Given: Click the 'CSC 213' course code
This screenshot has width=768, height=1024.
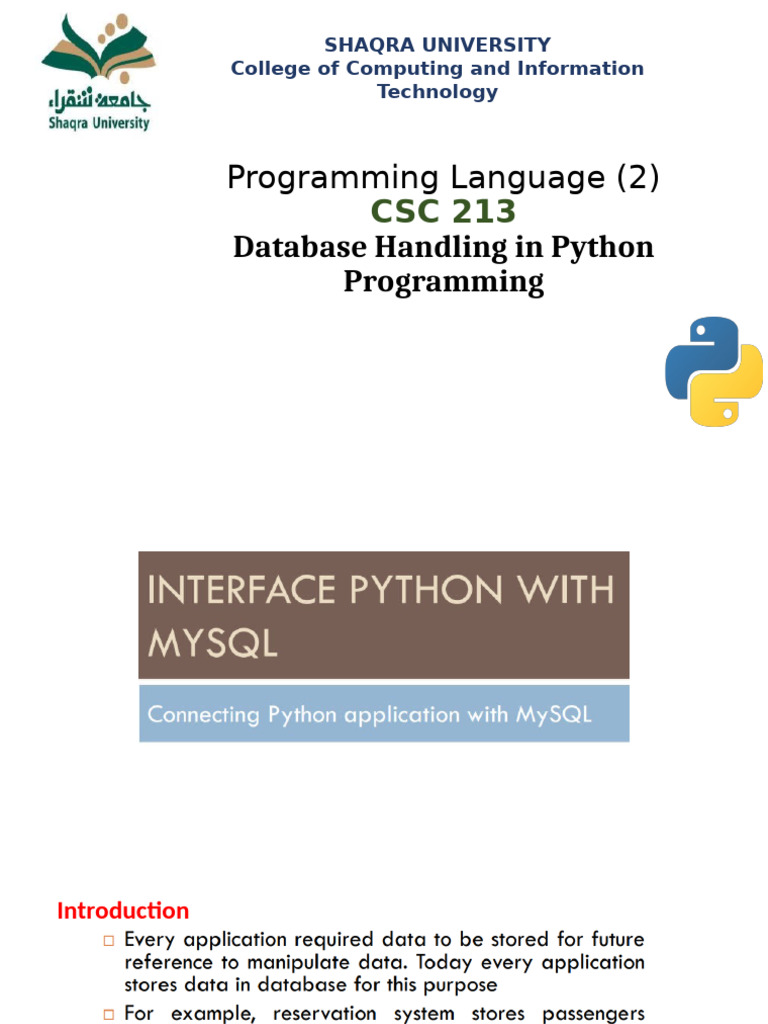Looking at the screenshot, I should click(x=443, y=212).
